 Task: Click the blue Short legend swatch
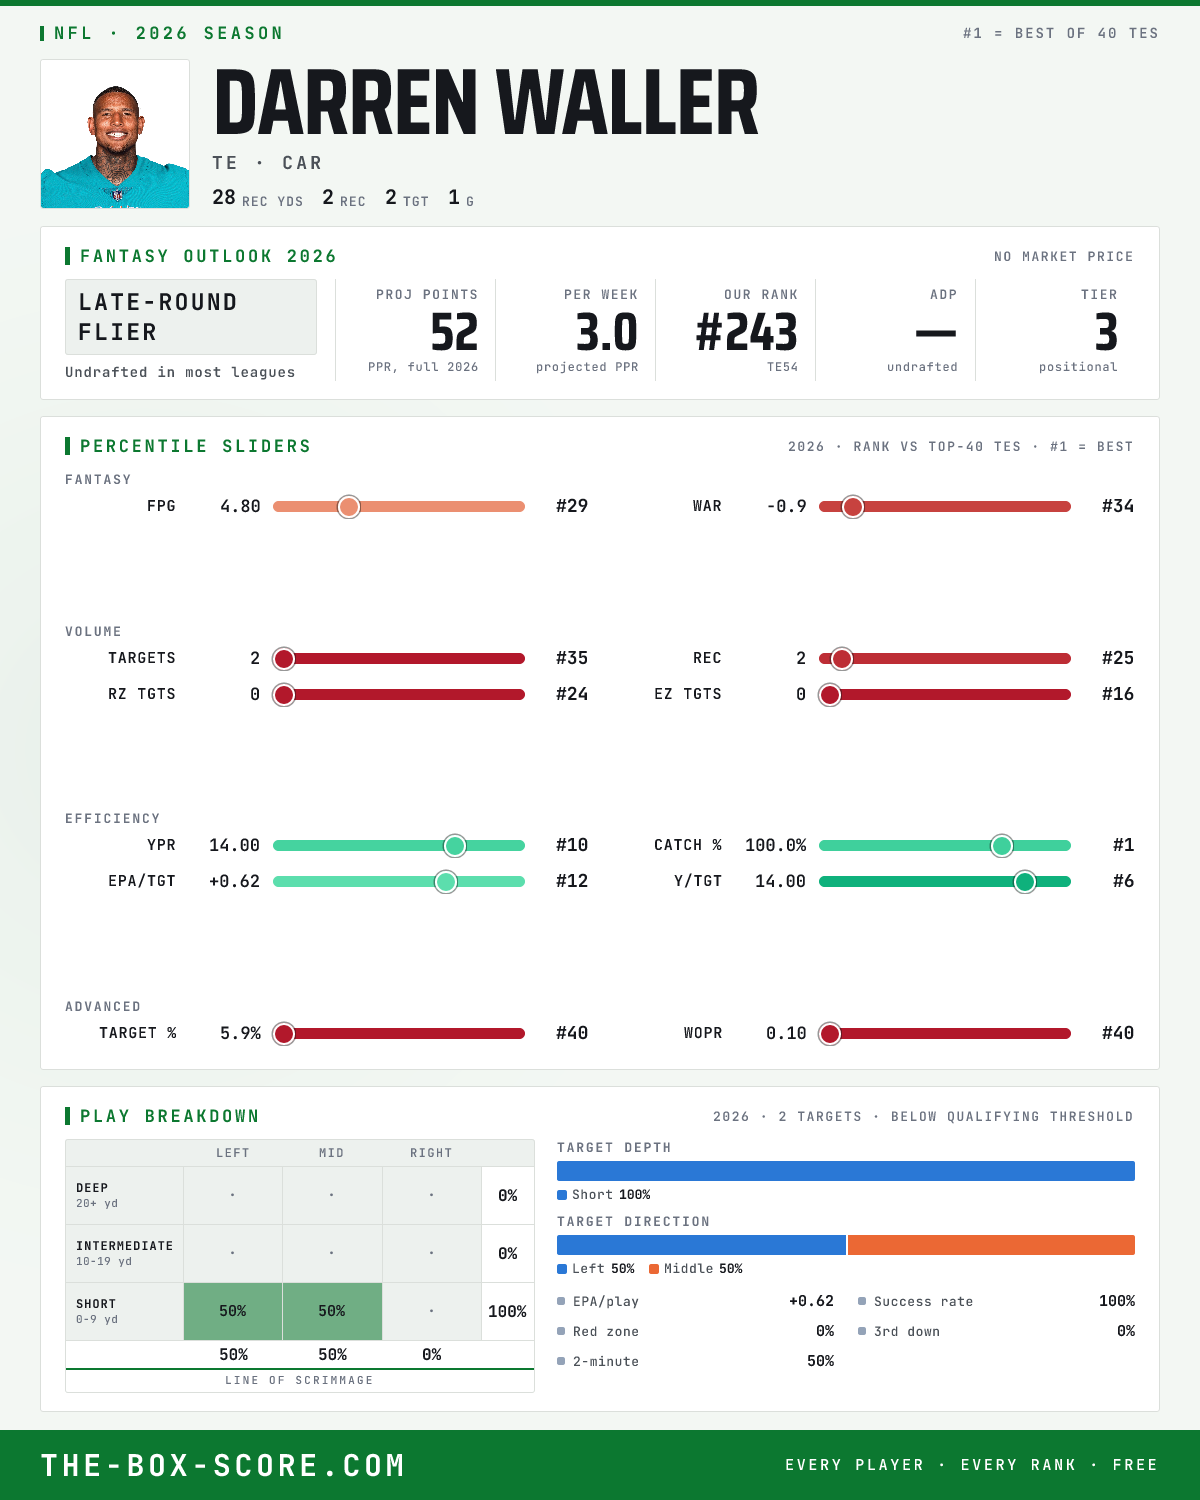tap(562, 1195)
